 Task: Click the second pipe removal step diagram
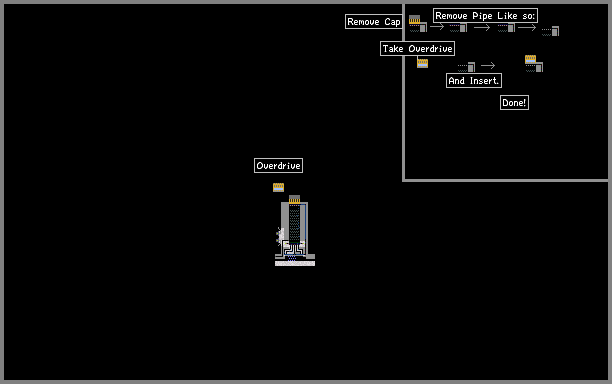coord(458,28)
